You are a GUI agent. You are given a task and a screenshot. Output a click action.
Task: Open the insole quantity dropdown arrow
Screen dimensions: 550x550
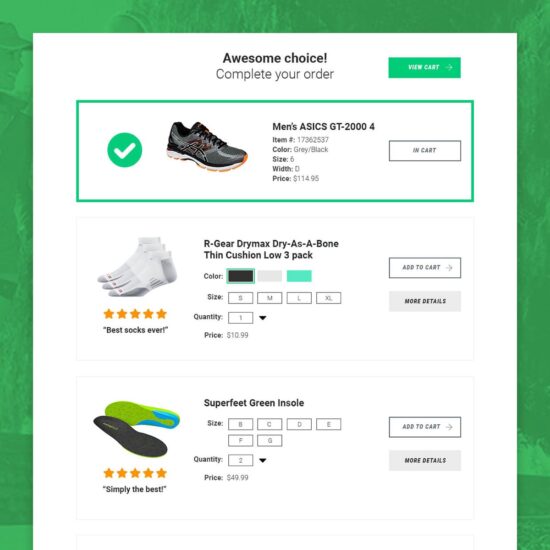point(263,460)
